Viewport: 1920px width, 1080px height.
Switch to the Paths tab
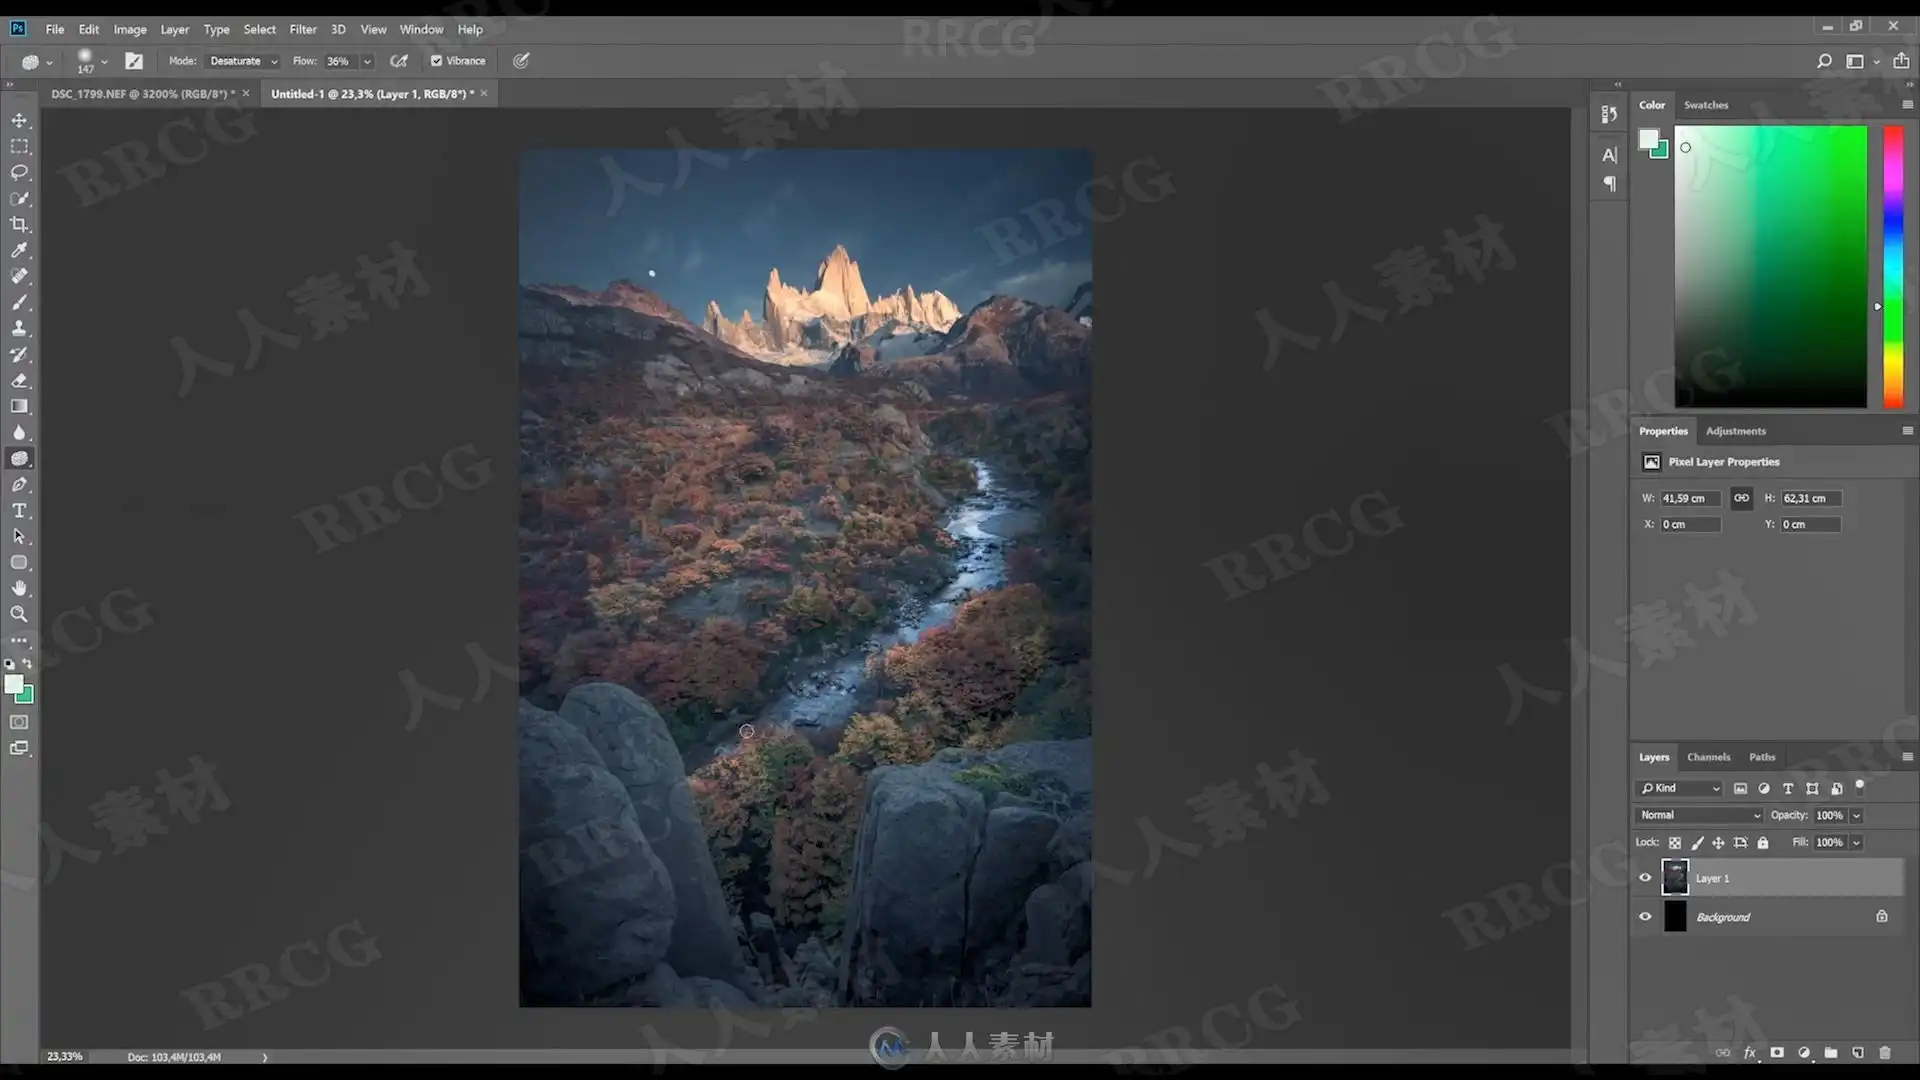(1762, 757)
